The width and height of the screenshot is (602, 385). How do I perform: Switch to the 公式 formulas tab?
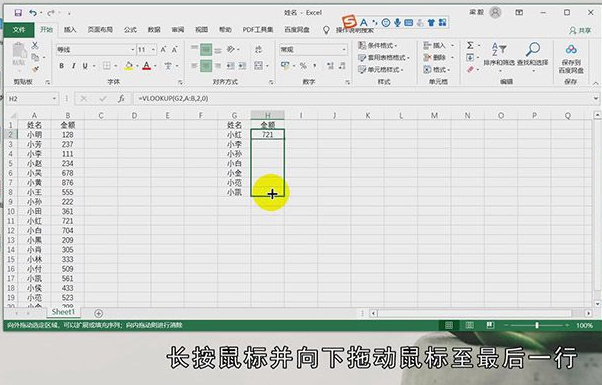pos(130,30)
